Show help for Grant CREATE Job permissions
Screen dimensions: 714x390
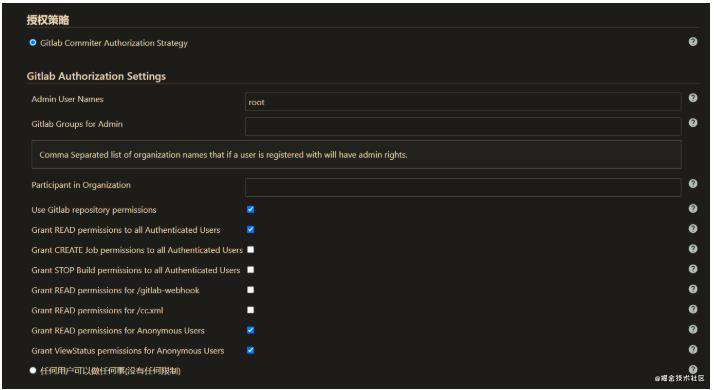point(693,248)
